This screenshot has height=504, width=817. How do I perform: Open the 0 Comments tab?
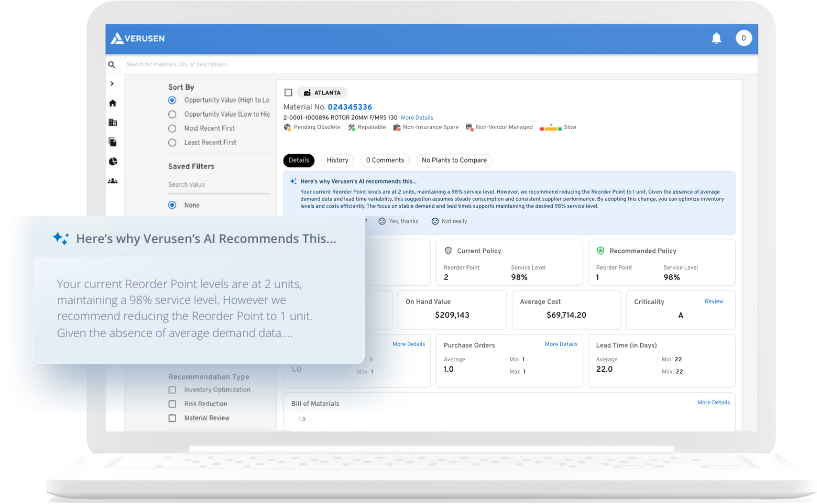tap(385, 161)
